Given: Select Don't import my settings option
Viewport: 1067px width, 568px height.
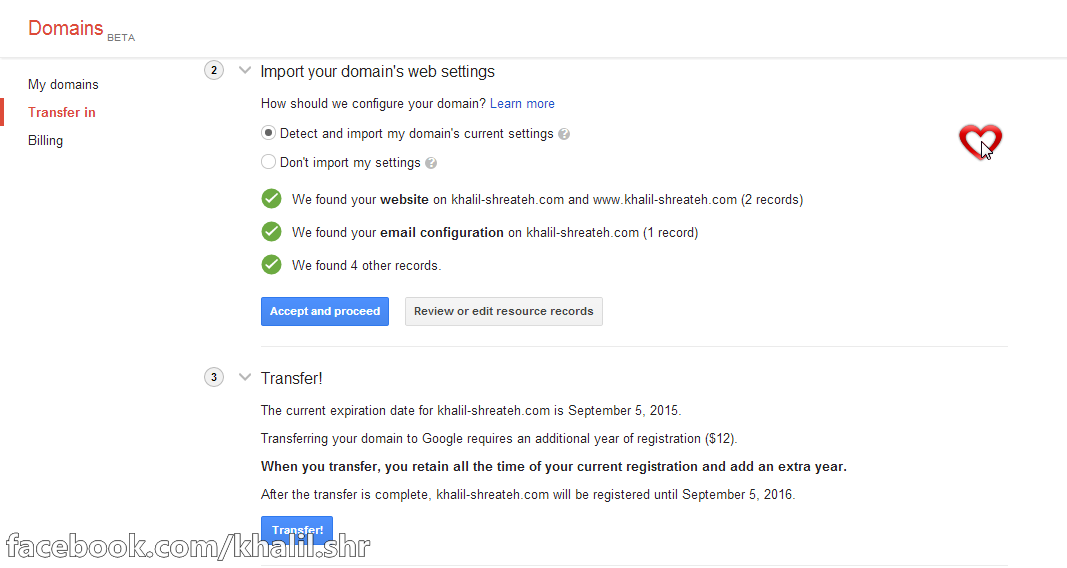Looking at the screenshot, I should tap(268, 162).
